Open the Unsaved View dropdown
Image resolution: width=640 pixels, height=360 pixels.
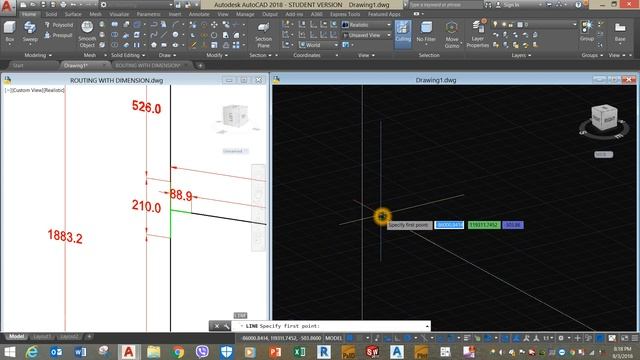[367, 36]
